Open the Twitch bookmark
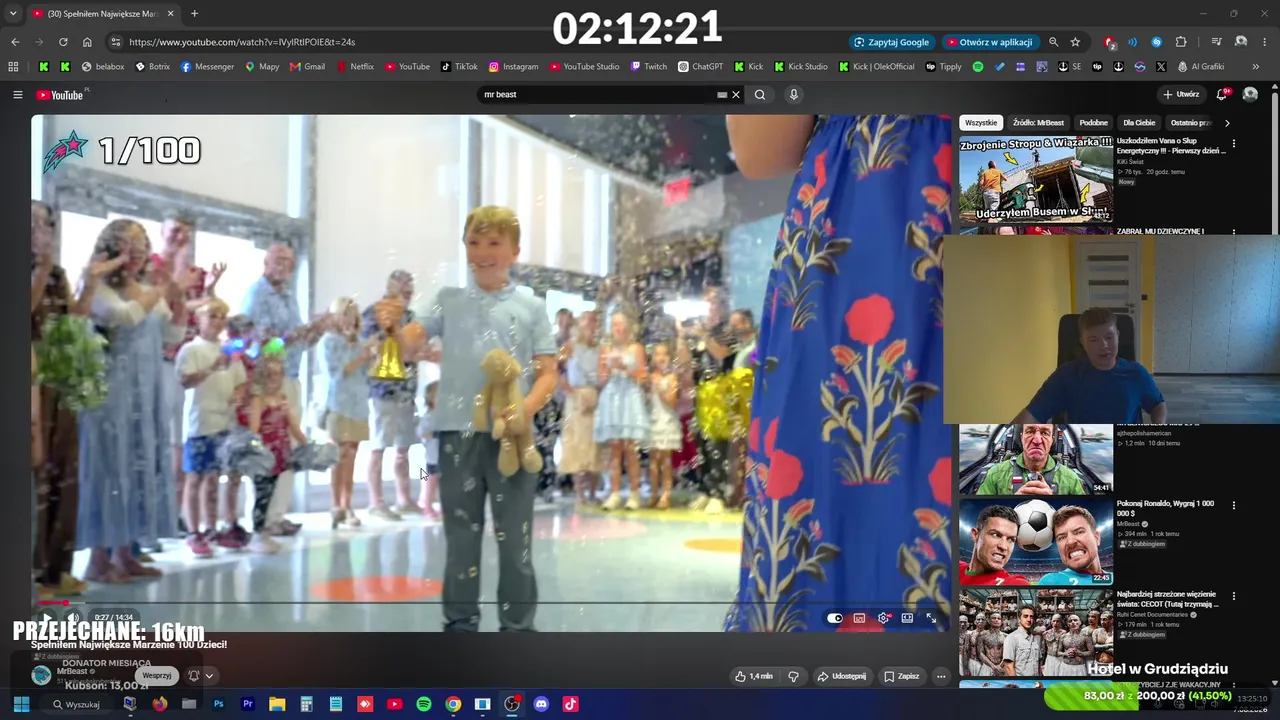 [649, 67]
